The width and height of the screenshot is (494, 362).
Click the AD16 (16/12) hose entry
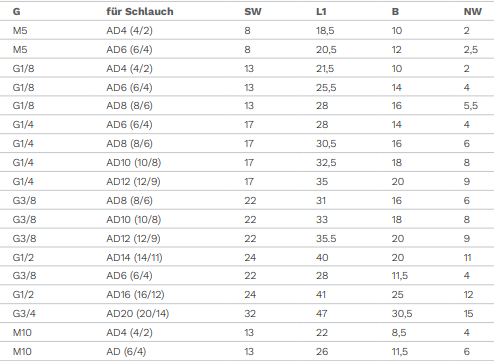pos(135,295)
